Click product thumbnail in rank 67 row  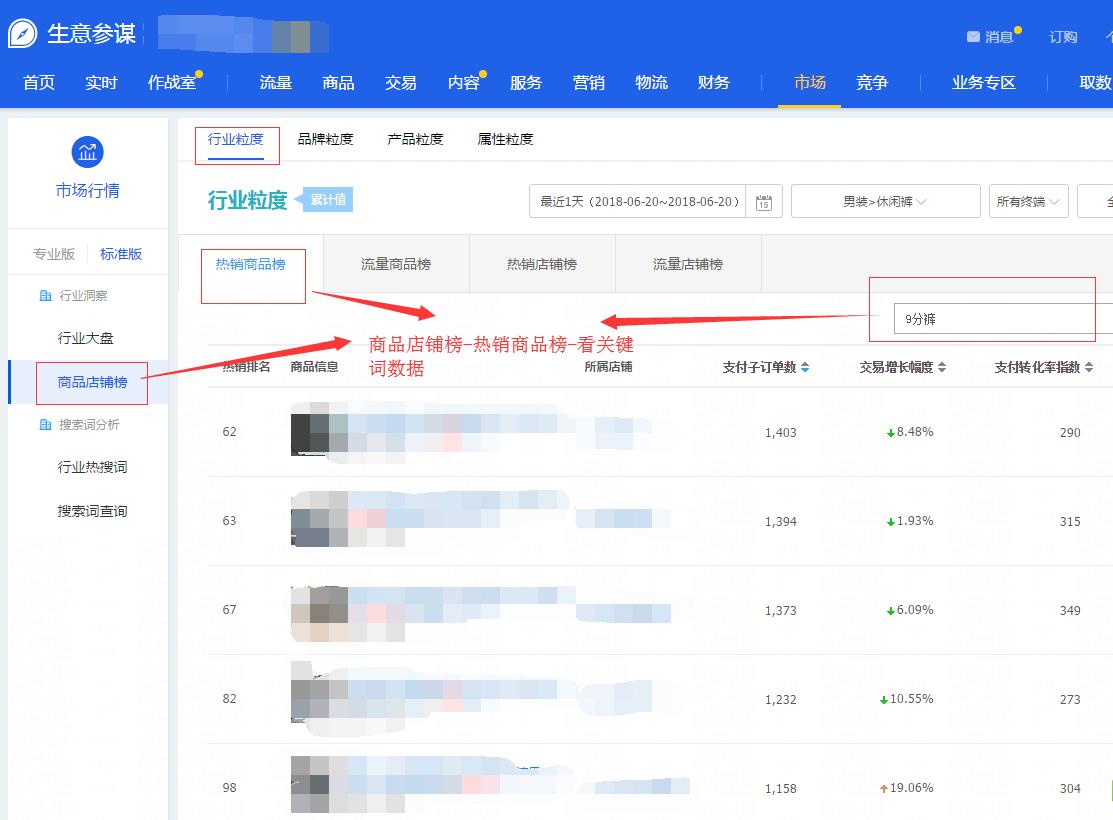[x=319, y=613]
